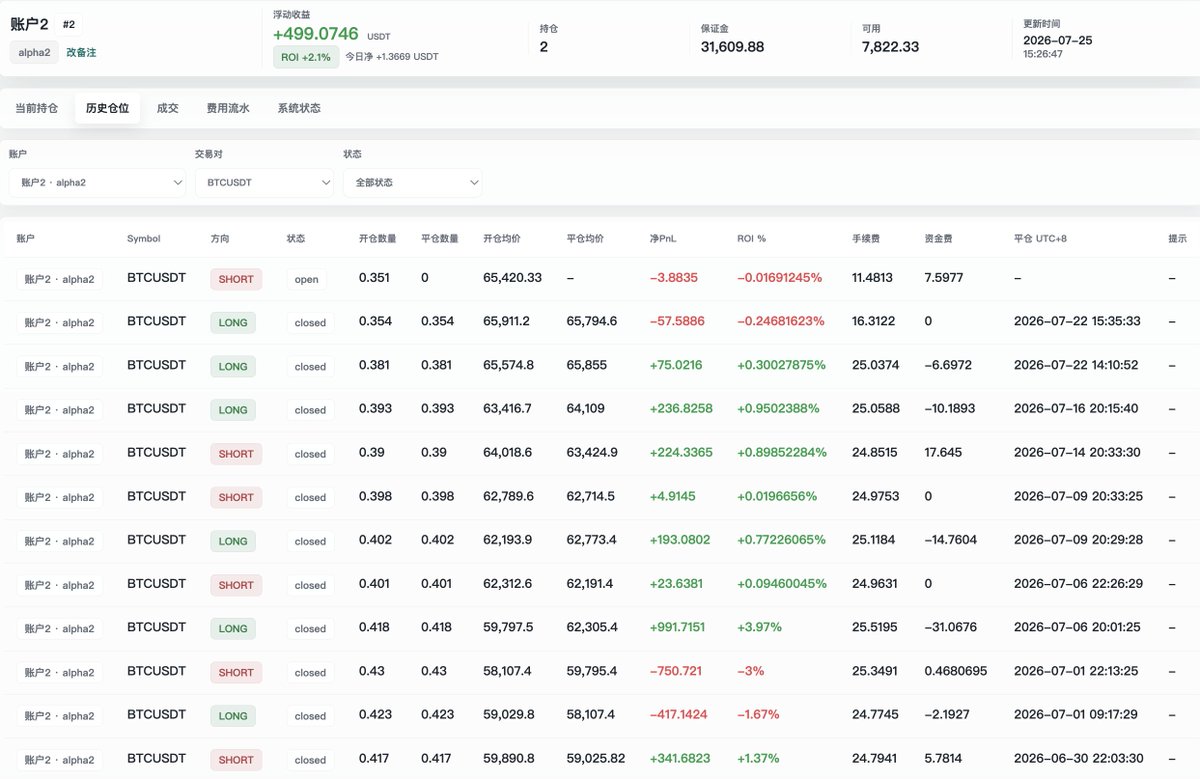Screen dimensions: 1200x779
Task: Click the 开仓数量 column header
Action: tap(378, 239)
